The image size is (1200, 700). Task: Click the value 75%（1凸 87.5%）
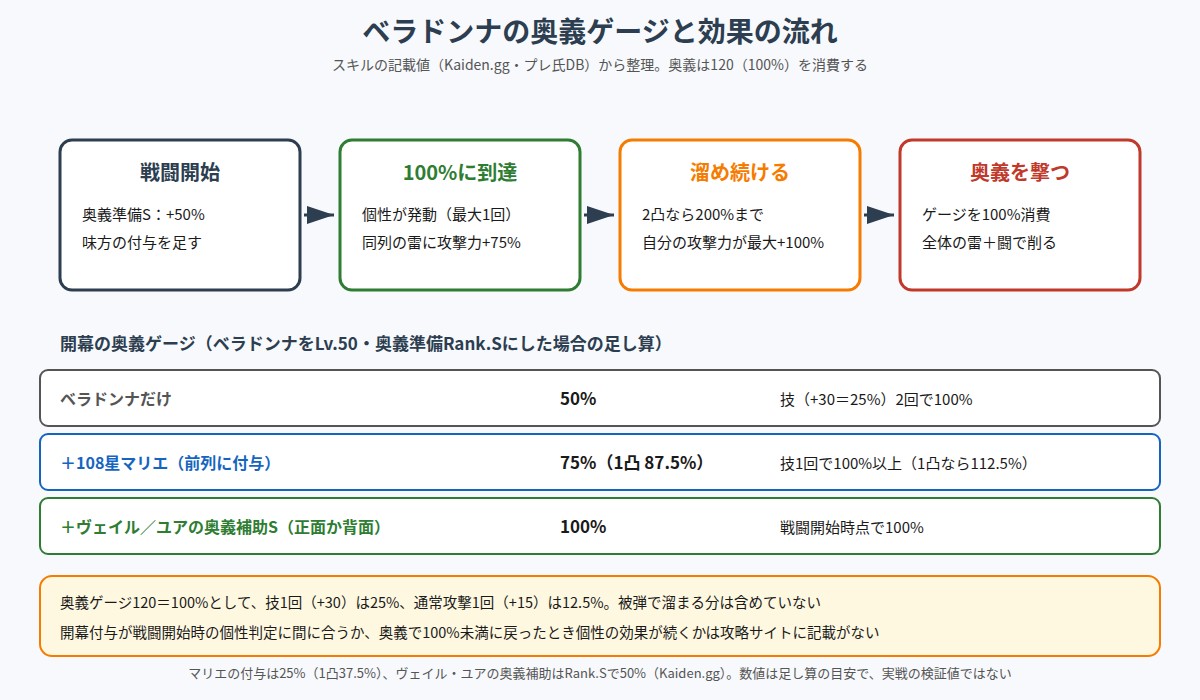point(632,463)
